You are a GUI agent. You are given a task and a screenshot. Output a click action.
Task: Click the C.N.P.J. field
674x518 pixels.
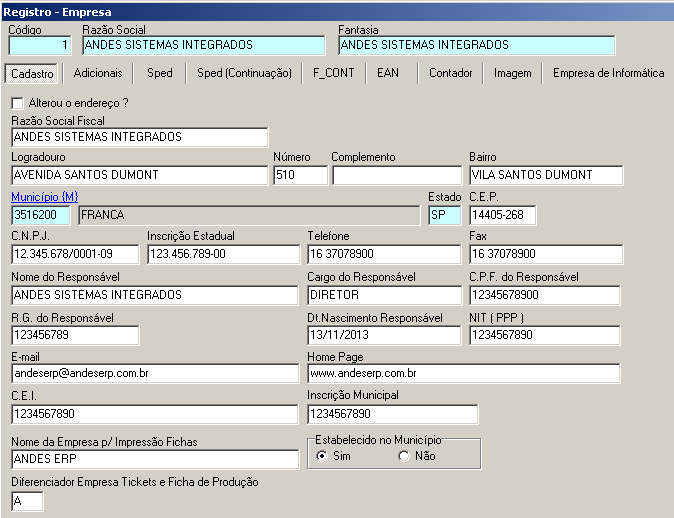75,254
